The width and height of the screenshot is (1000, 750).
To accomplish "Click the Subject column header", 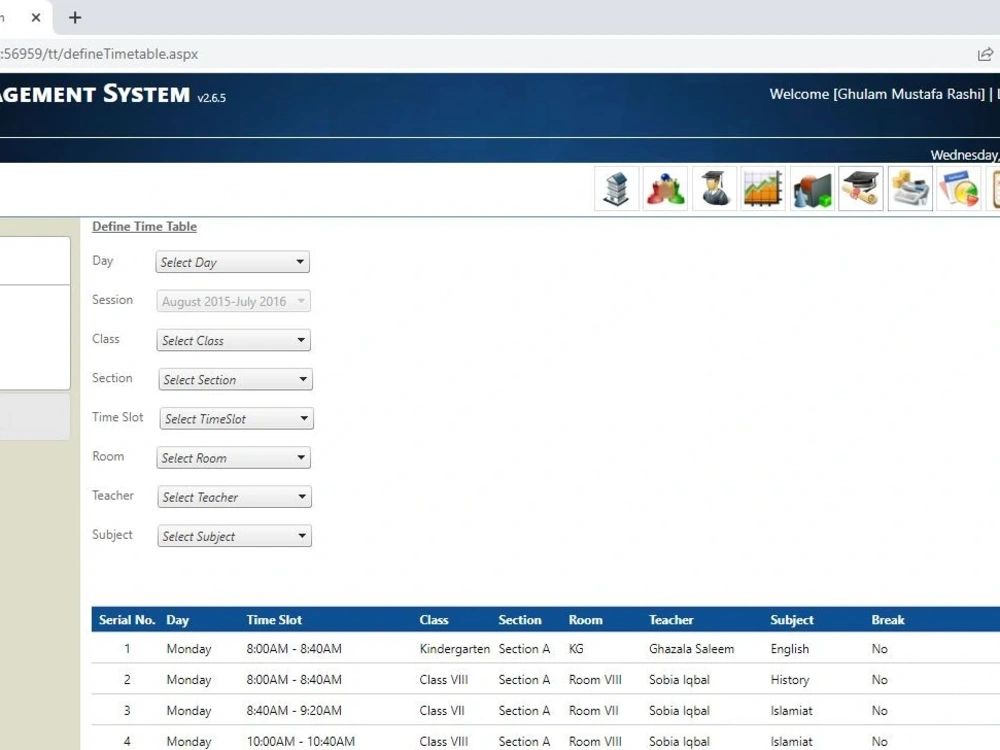I will tap(791, 620).
